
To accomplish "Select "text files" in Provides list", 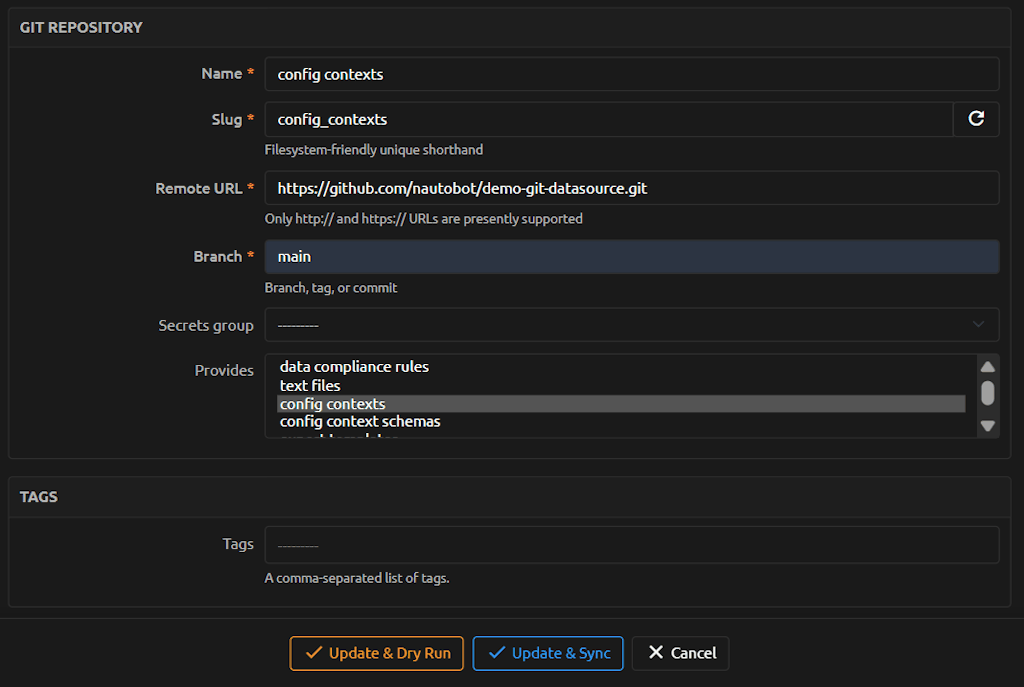I will (x=310, y=386).
